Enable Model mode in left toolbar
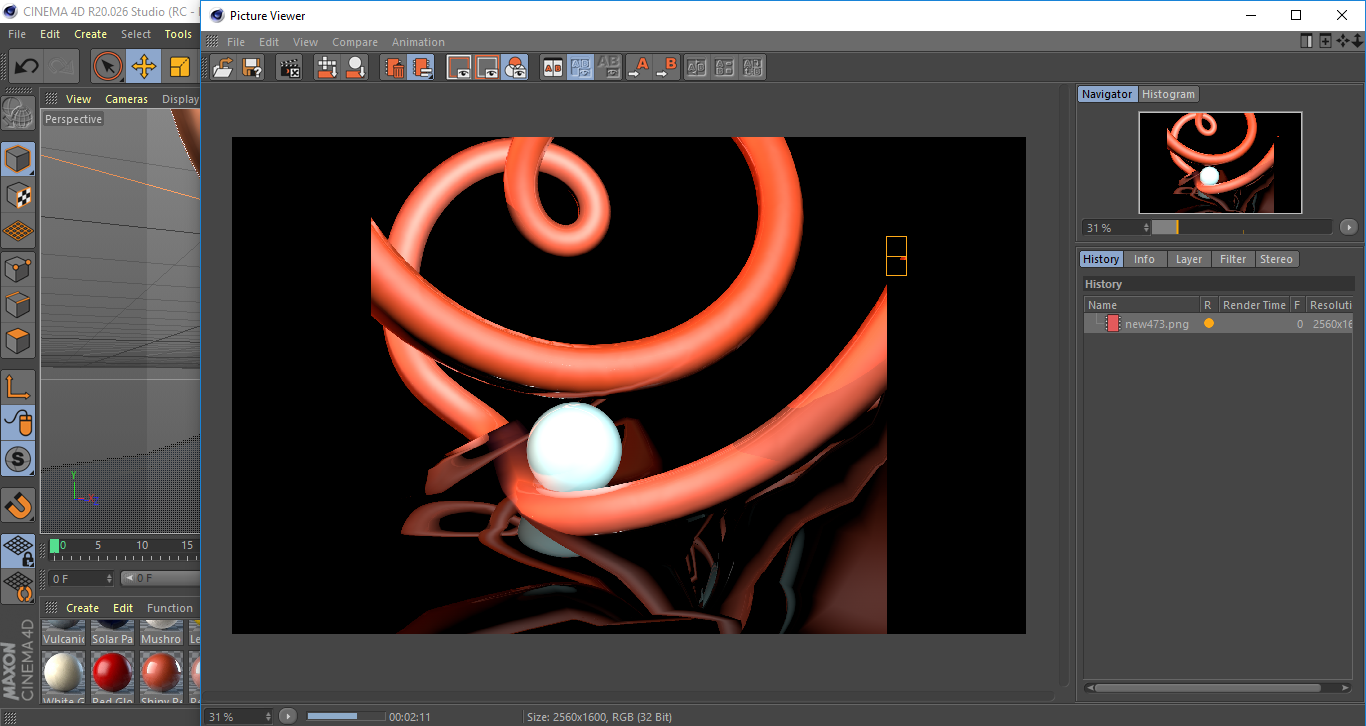This screenshot has width=1366, height=726. pyautogui.click(x=18, y=160)
